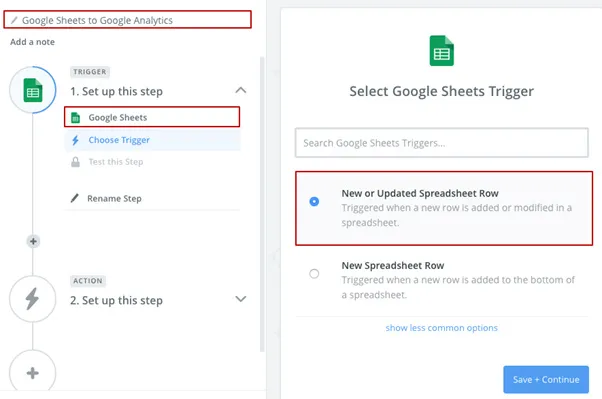Screen dimensions: 602x399
Task: Click small Google Sheets icon in step list
Action: pyautogui.click(x=76, y=118)
